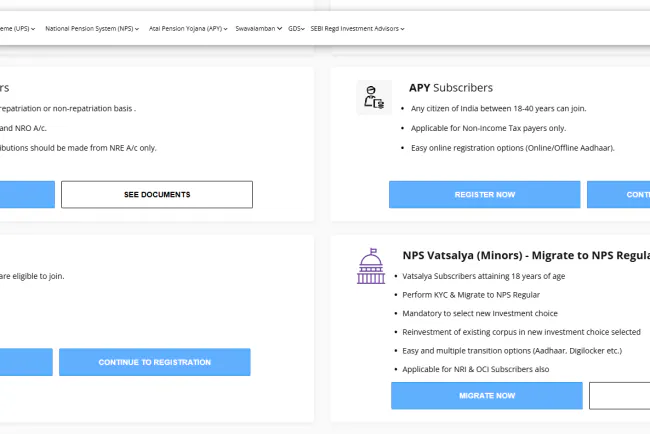The width and height of the screenshot is (650, 434).
Task: Click 'and NRO A/c.' text
Action: coord(23,129)
